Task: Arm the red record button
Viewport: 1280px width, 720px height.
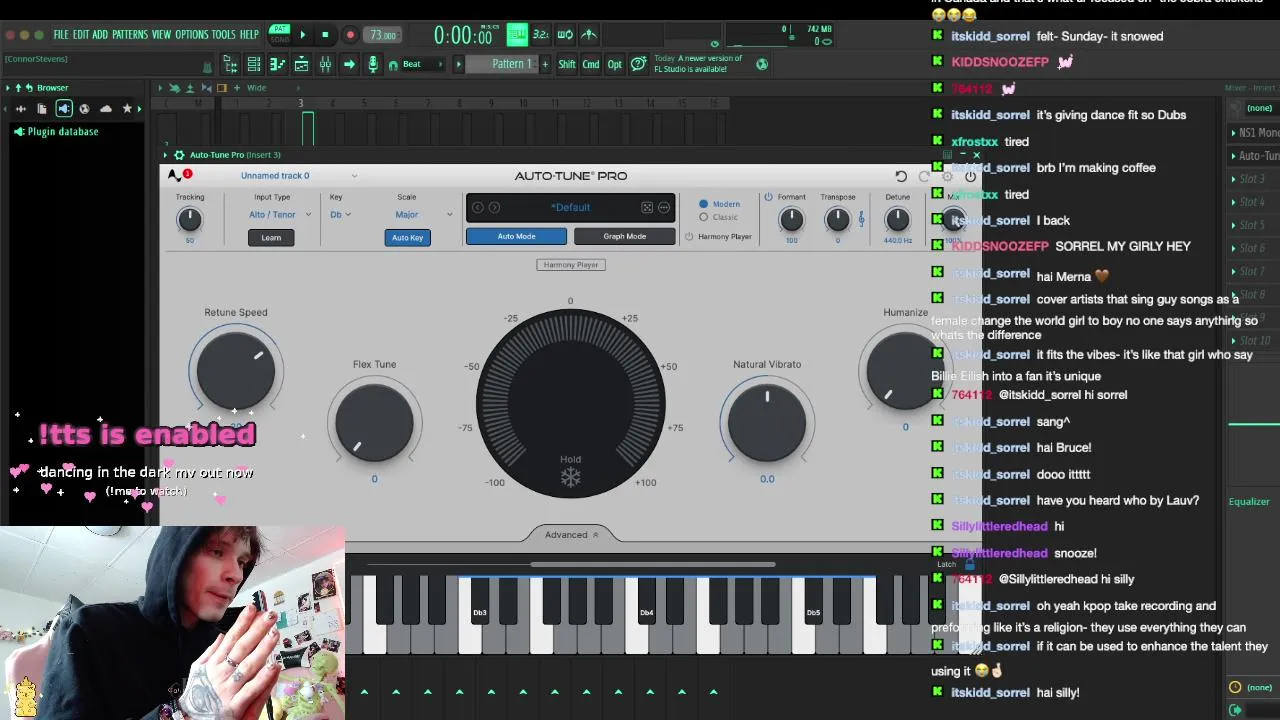Action: click(x=350, y=35)
